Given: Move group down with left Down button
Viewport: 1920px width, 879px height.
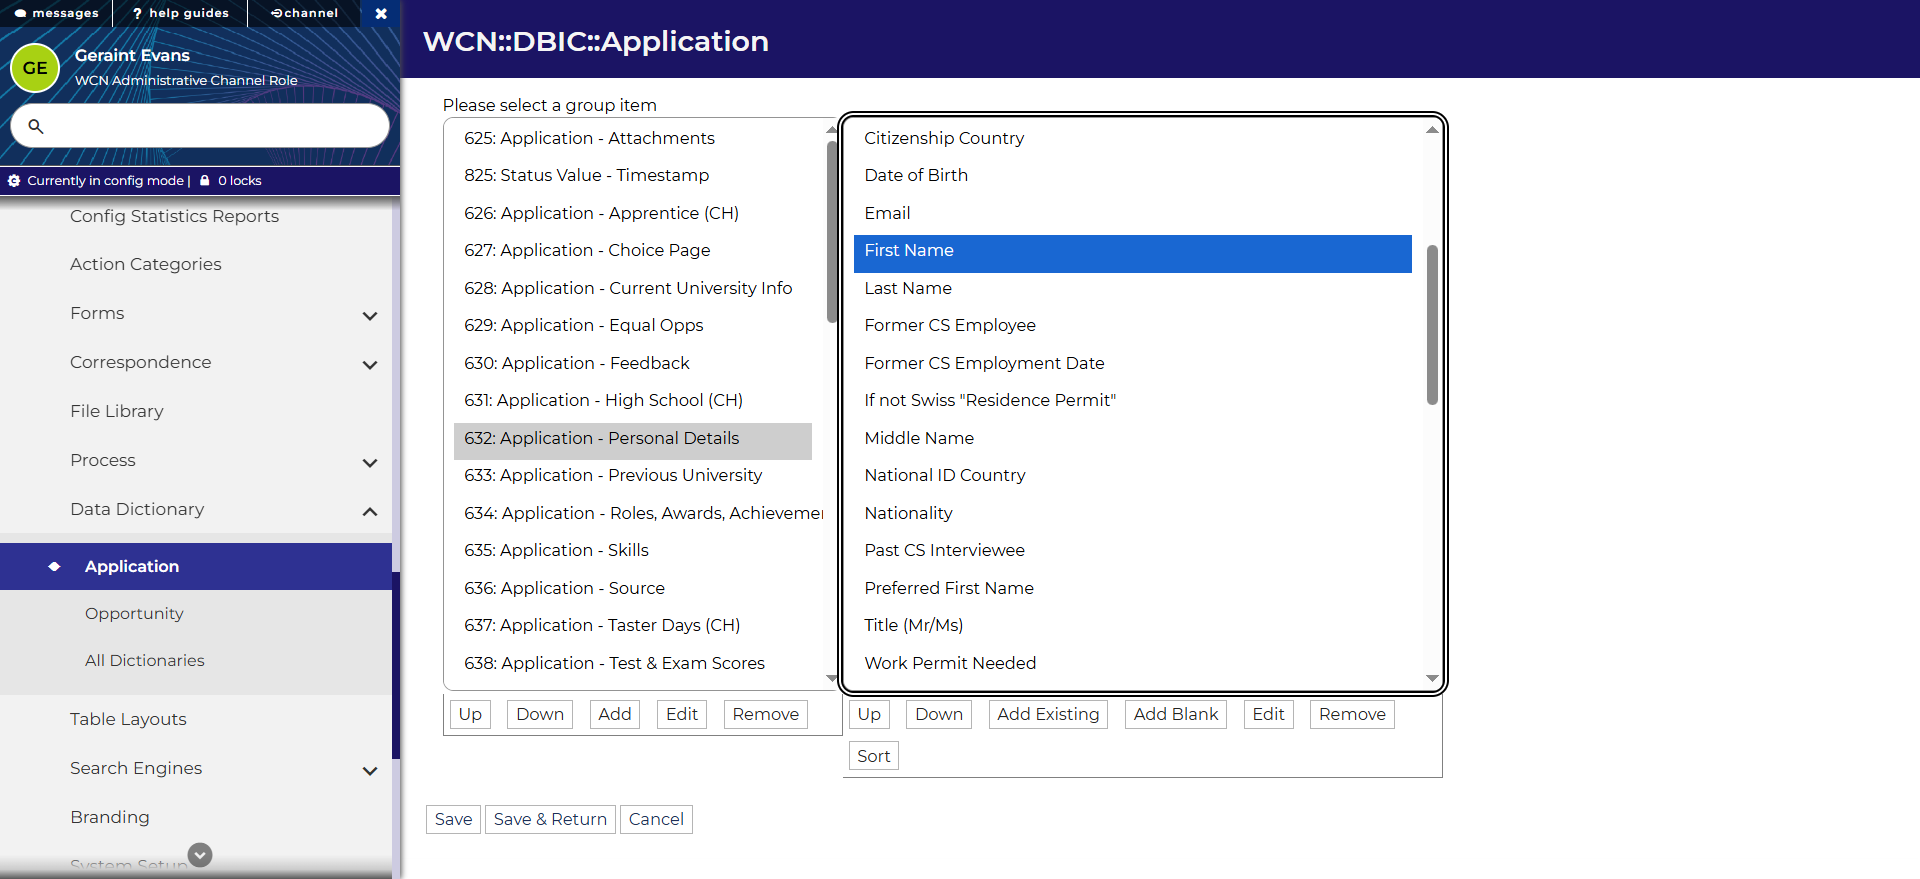Looking at the screenshot, I should coord(540,714).
